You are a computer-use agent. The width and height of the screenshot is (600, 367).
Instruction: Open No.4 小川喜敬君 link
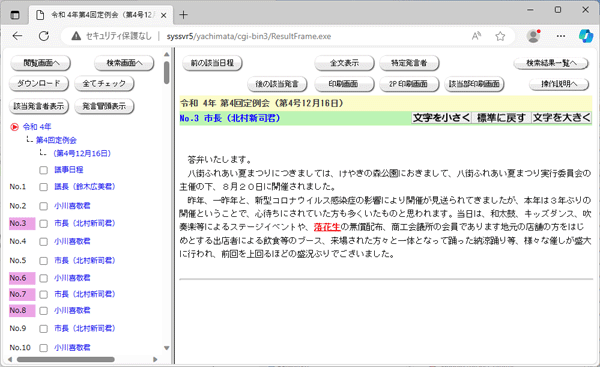click(x=72, y=241)
